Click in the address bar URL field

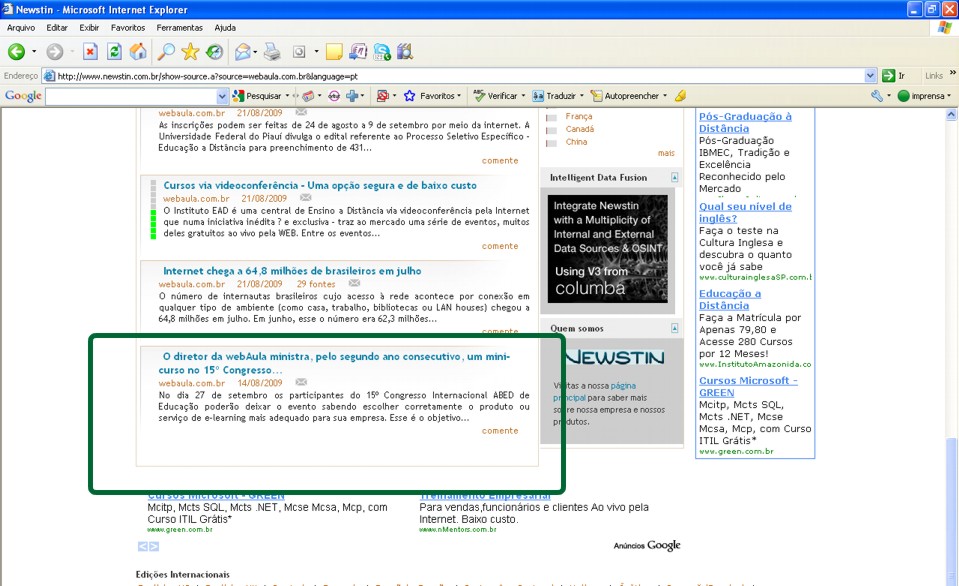(x=453, y=76)
